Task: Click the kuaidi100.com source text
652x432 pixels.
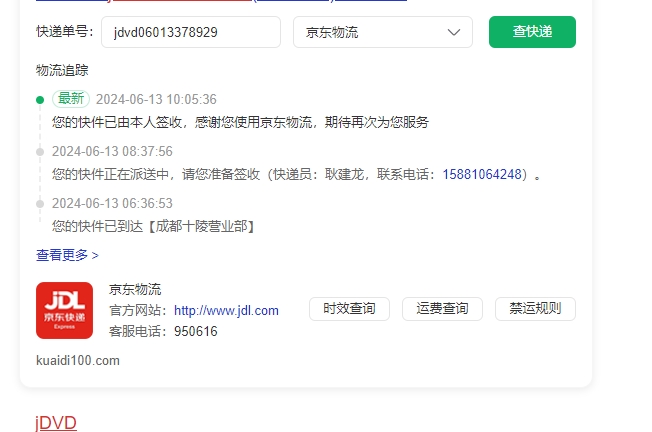Action: [78, 360]
